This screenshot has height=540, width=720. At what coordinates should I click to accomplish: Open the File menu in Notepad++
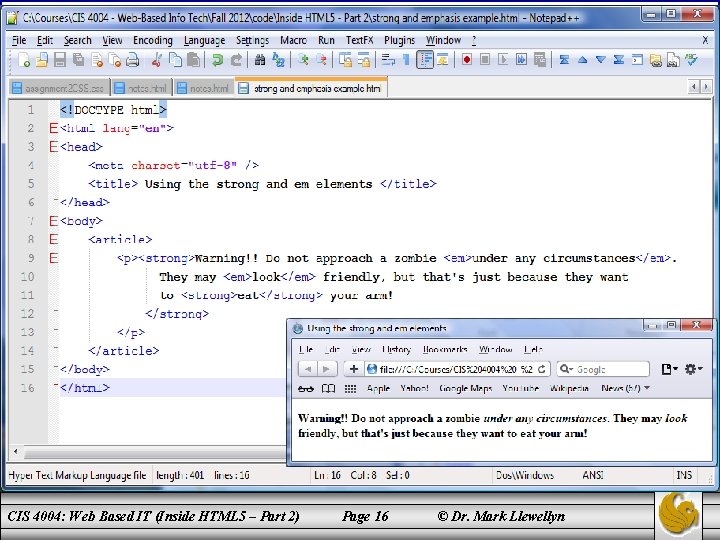click(19, 40)
